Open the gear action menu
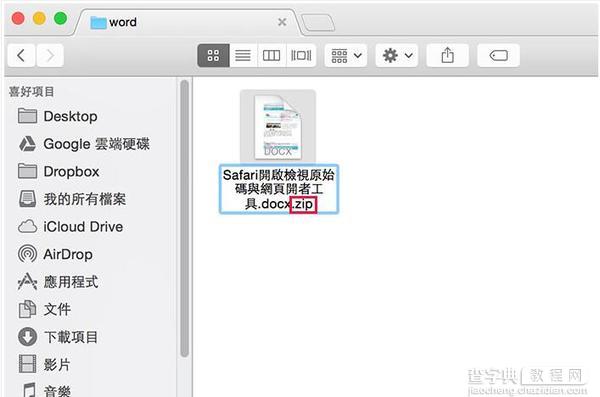 click(x=397, y=56)
